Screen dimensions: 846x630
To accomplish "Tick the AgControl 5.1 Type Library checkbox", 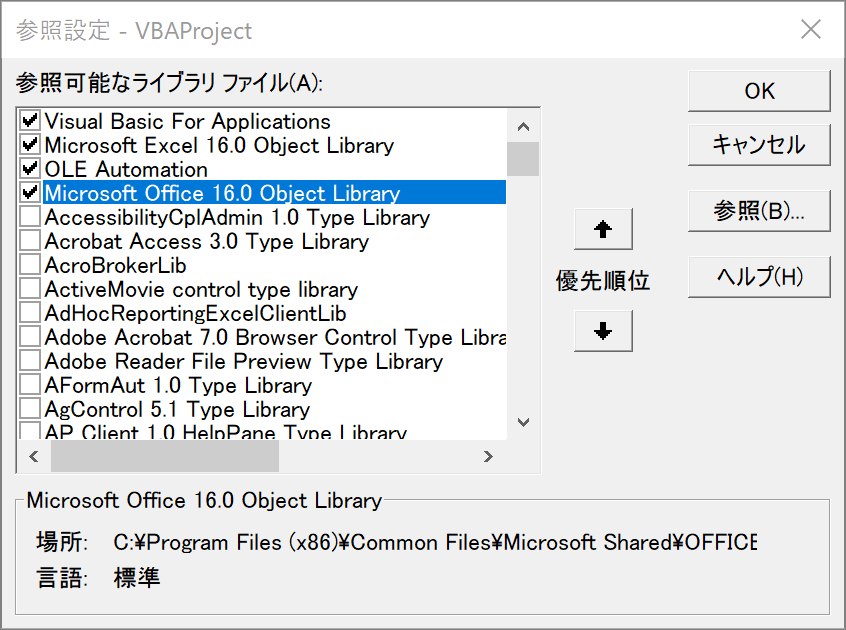I will (x=30, y=409).
